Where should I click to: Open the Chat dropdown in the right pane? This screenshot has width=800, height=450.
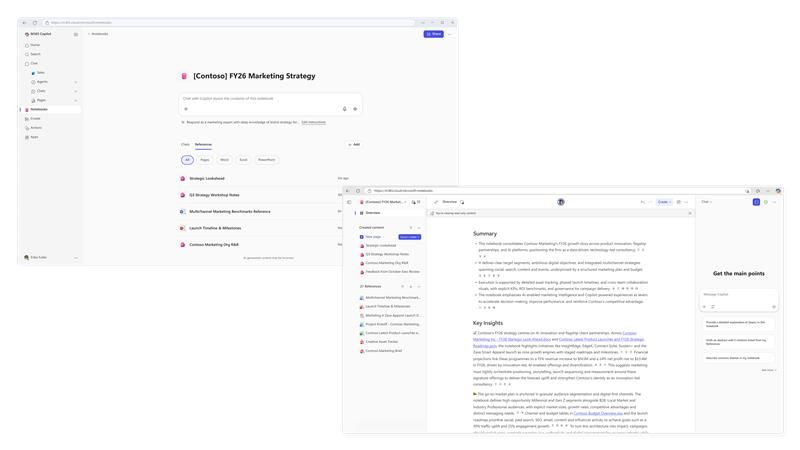(707, 202)
